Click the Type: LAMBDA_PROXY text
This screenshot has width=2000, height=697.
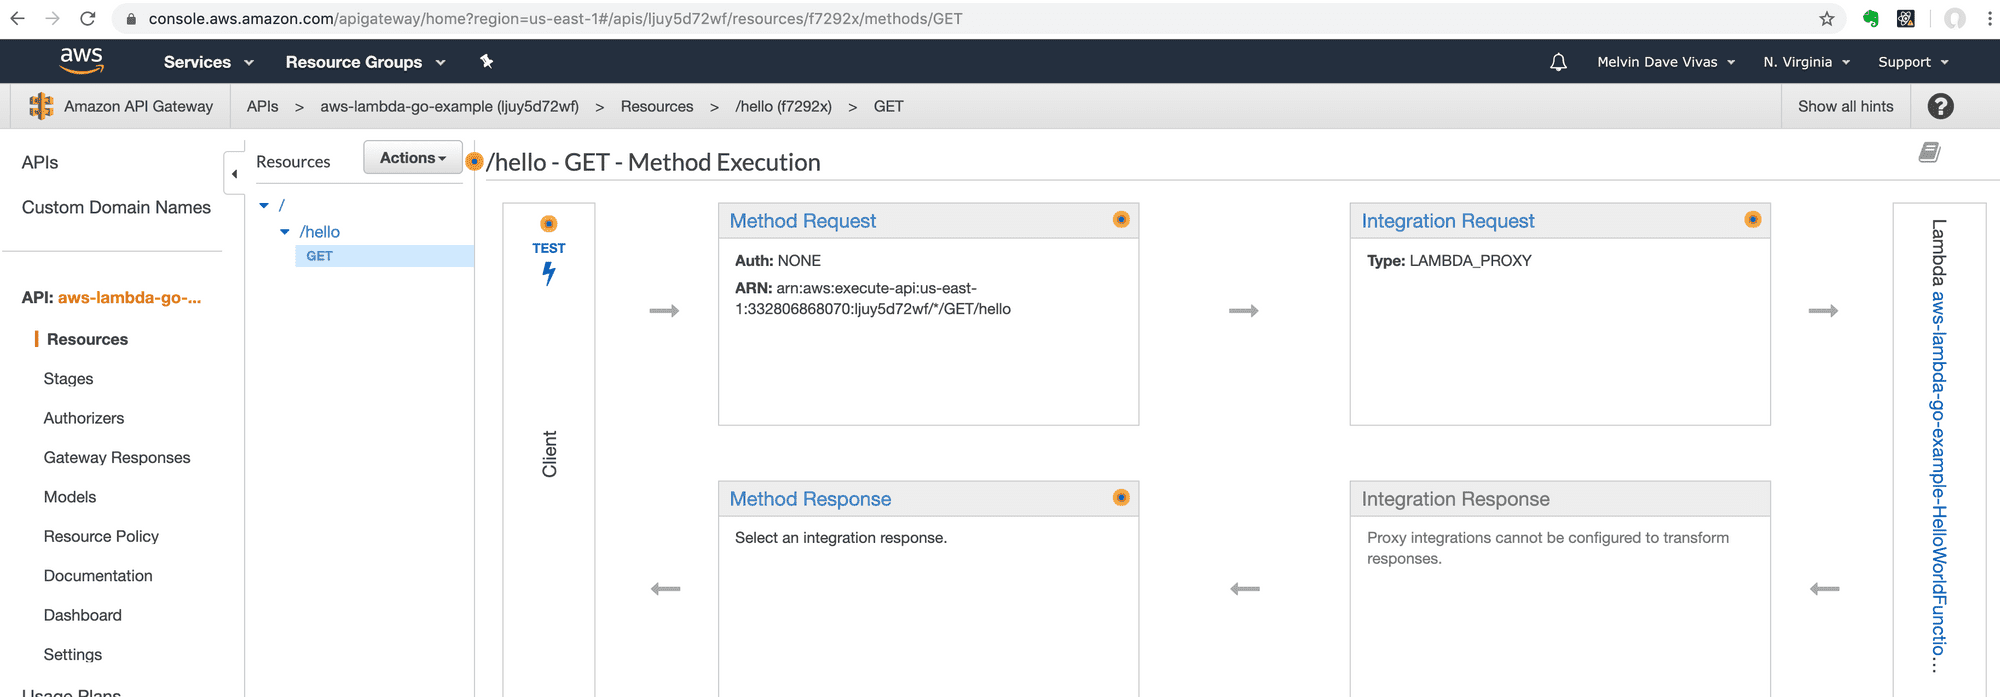tap(1449, 260)
